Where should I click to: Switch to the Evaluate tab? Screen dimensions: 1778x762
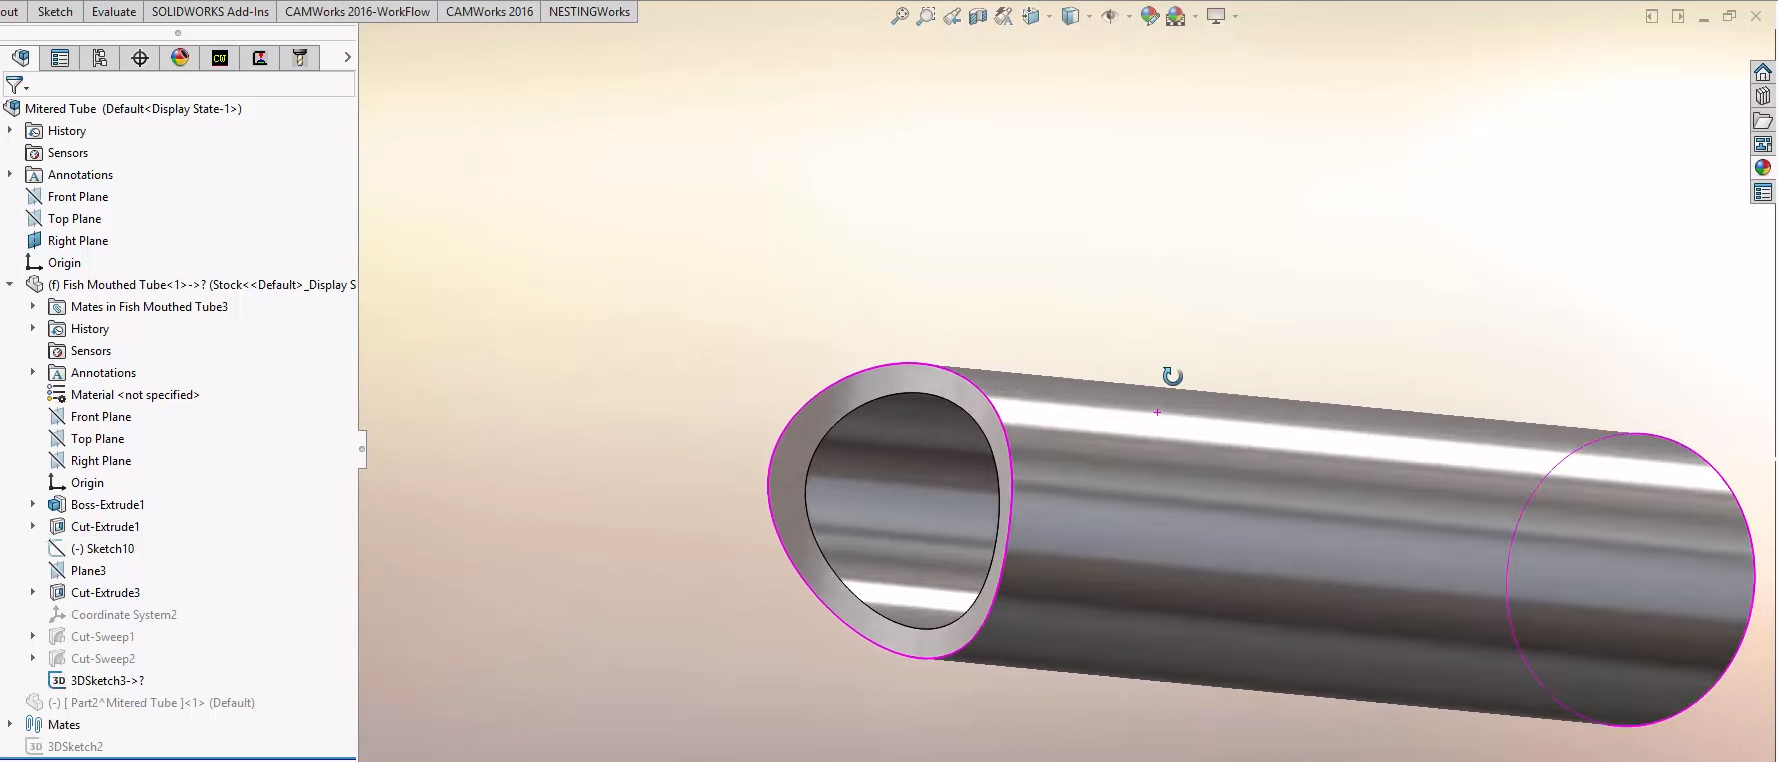113,12
